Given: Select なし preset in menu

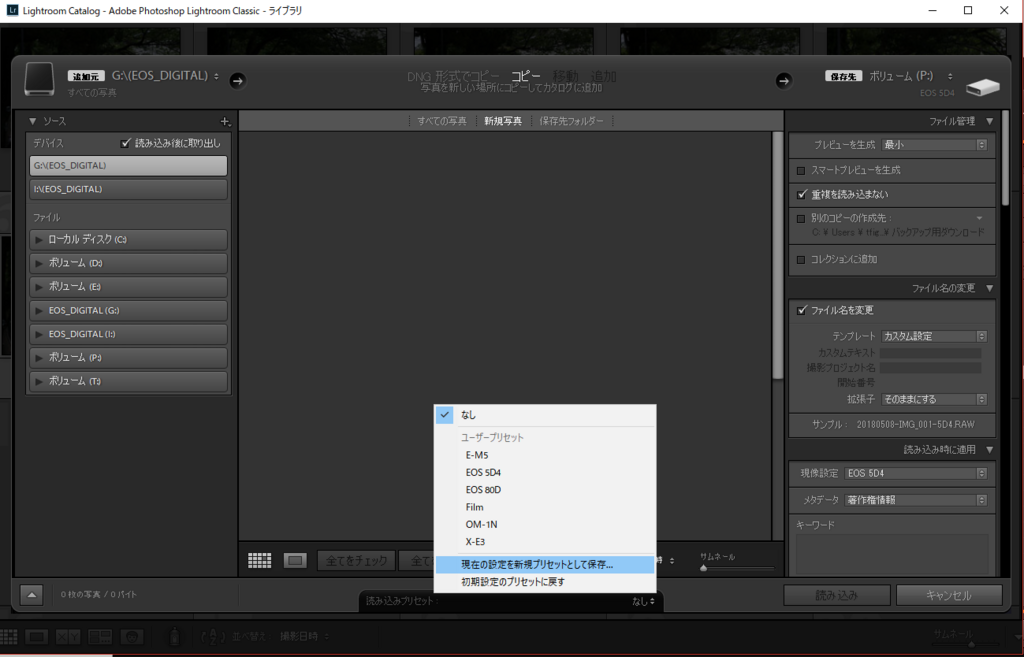Looking at the screenshot, I should coord(545,415).
